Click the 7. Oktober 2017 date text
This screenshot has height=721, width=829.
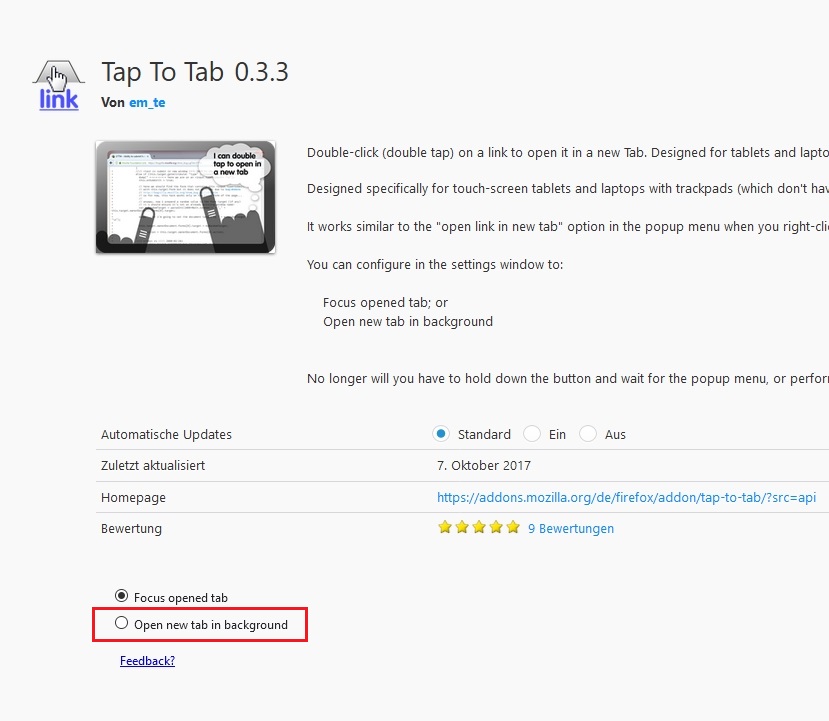[484, 466]
